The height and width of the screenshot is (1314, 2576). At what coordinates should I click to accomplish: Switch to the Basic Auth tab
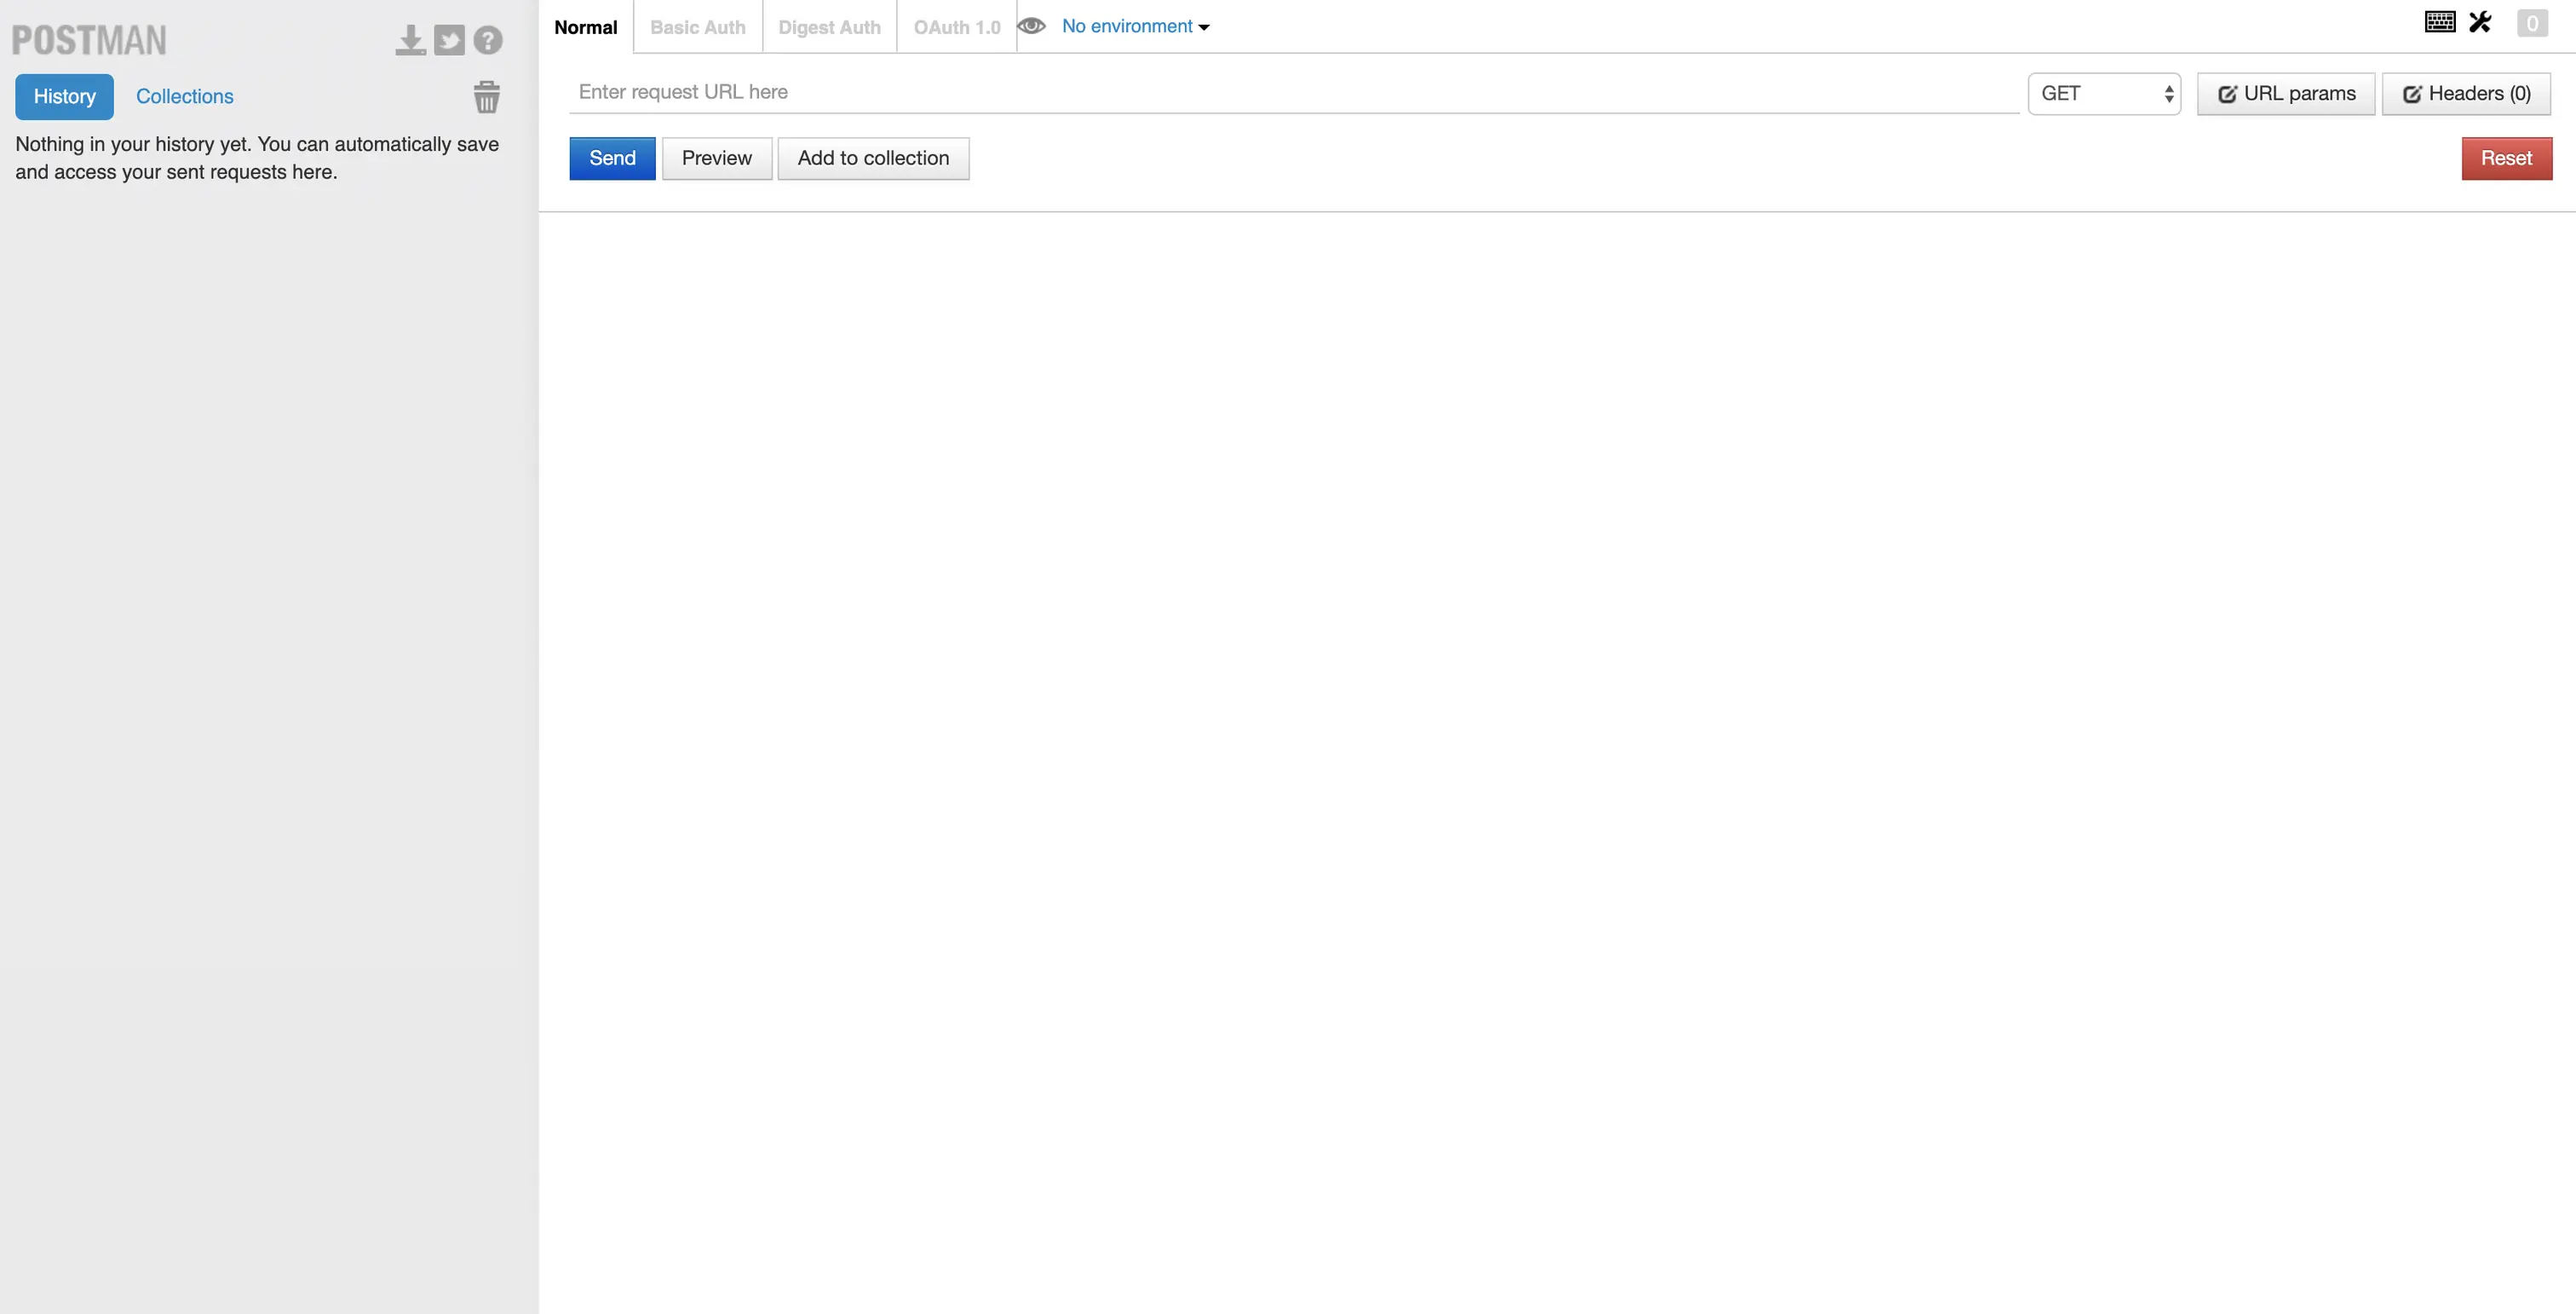(697, 27)
